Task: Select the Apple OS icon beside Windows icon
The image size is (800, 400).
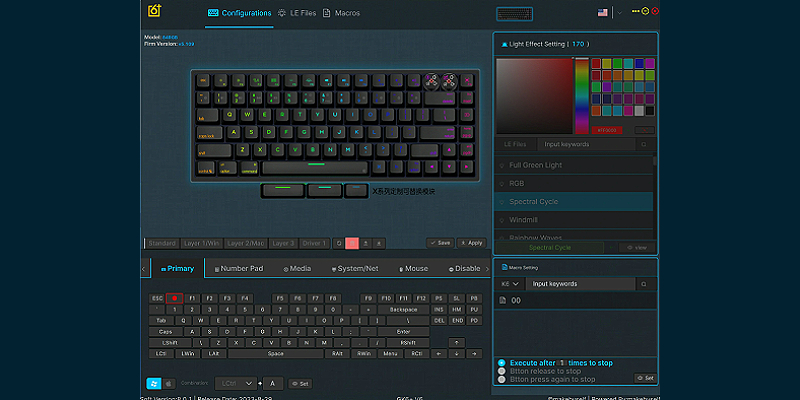Action: 169,383
